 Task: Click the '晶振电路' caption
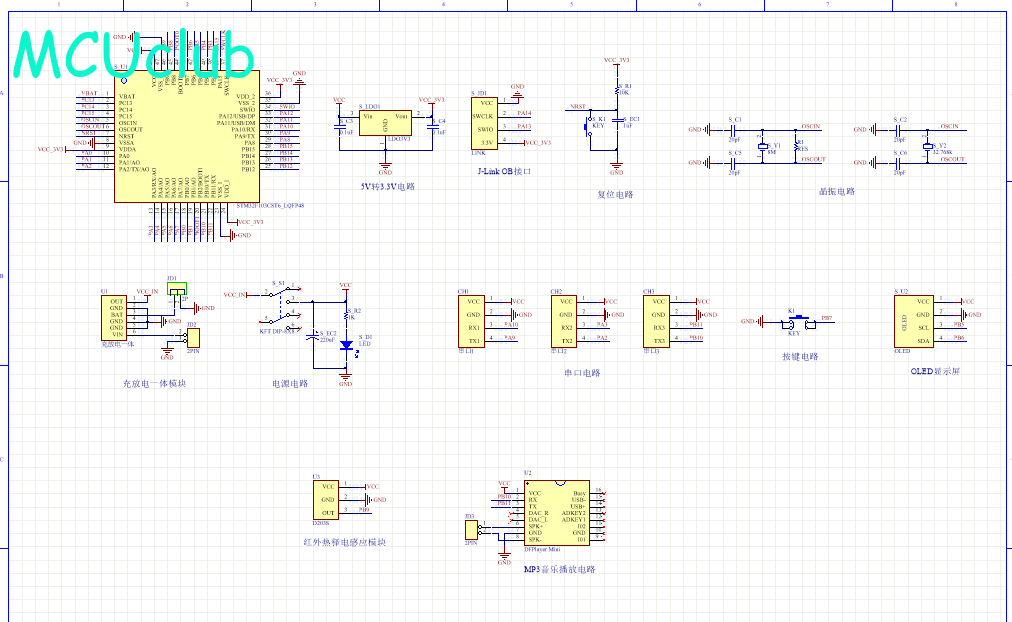coord(837,192)
